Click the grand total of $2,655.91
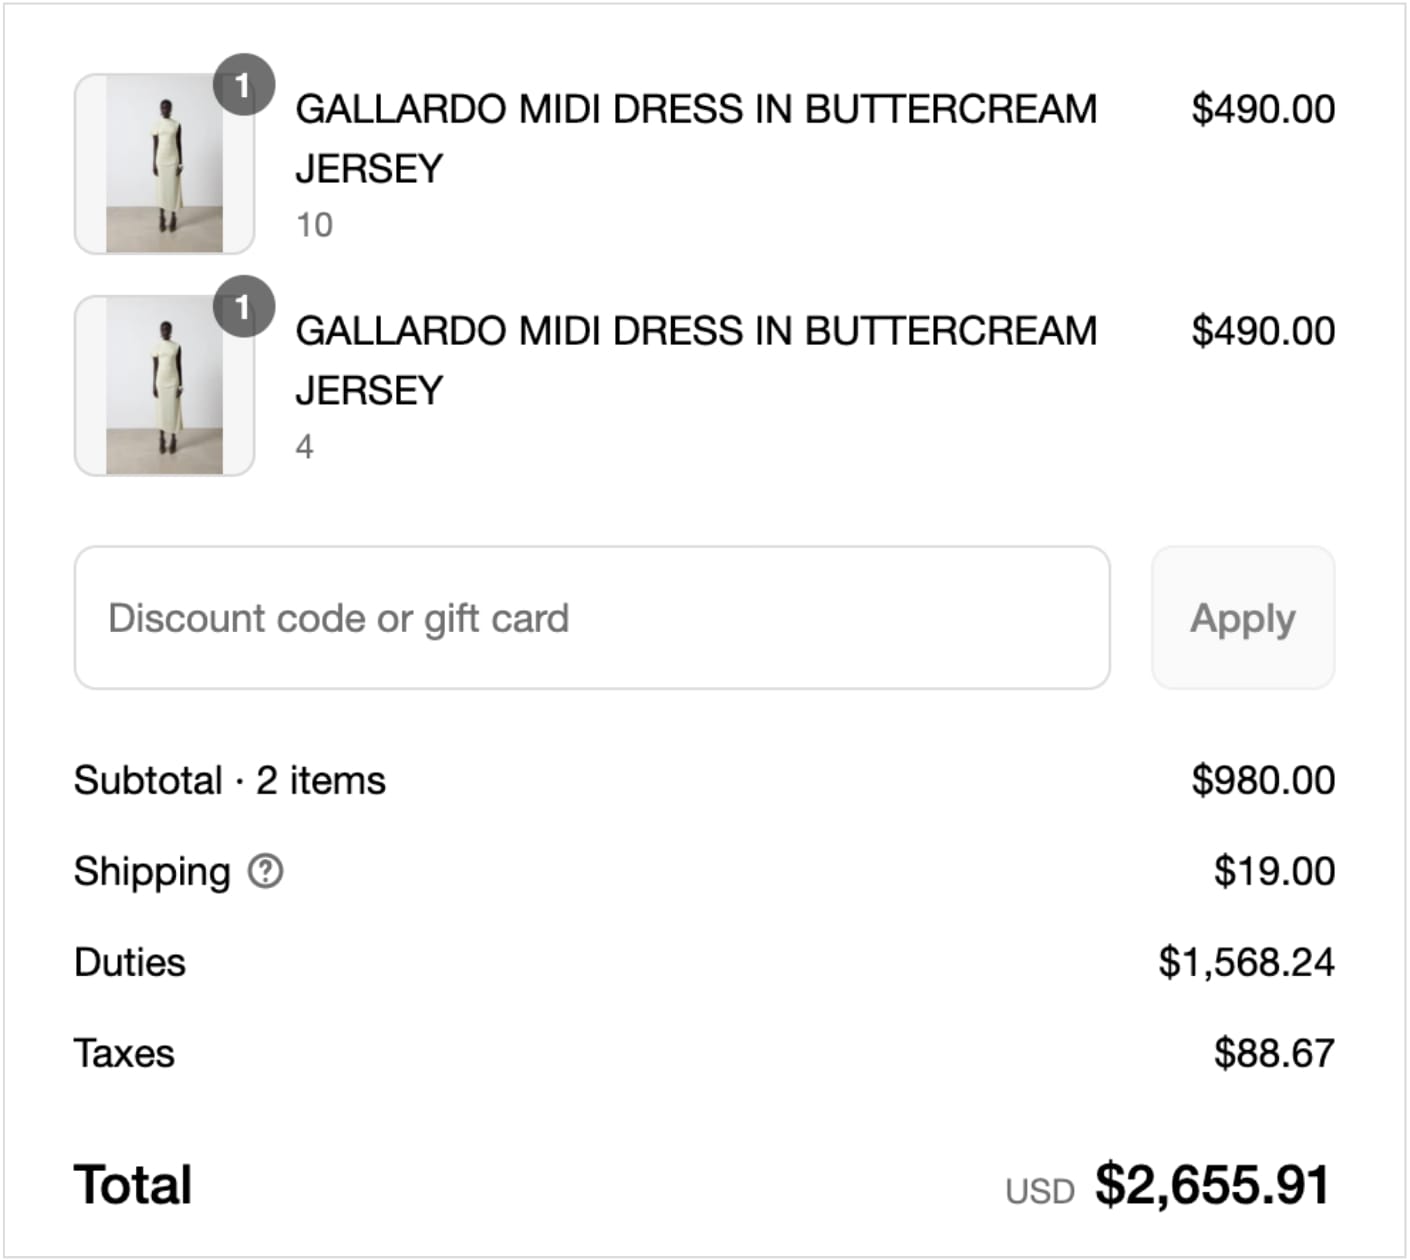The height and width of the screenshot is (1260, 1410). 1212,1185
